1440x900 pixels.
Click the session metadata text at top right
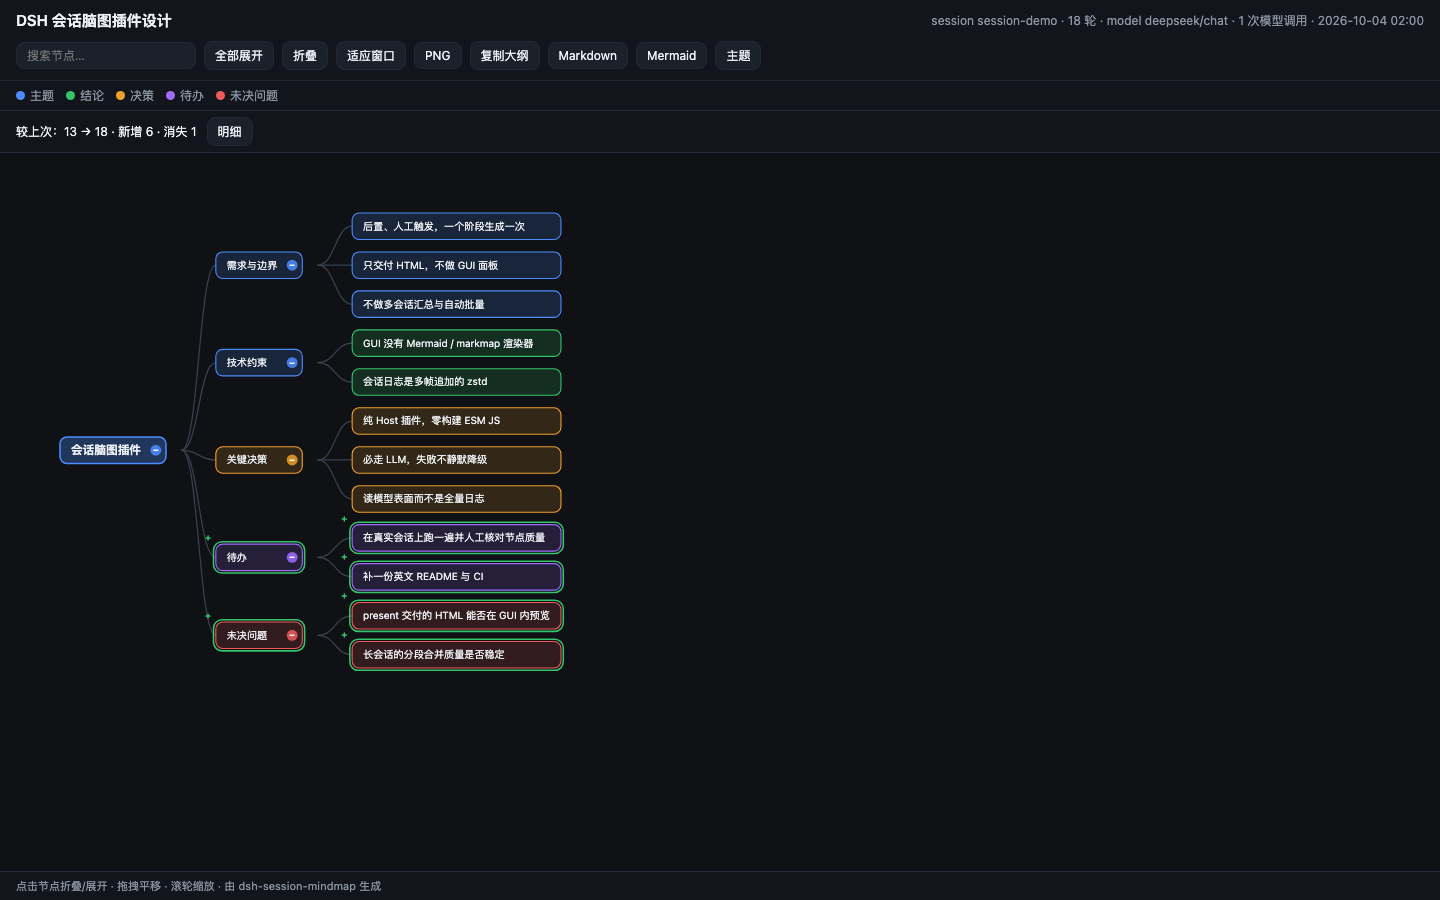point(1177,21)
